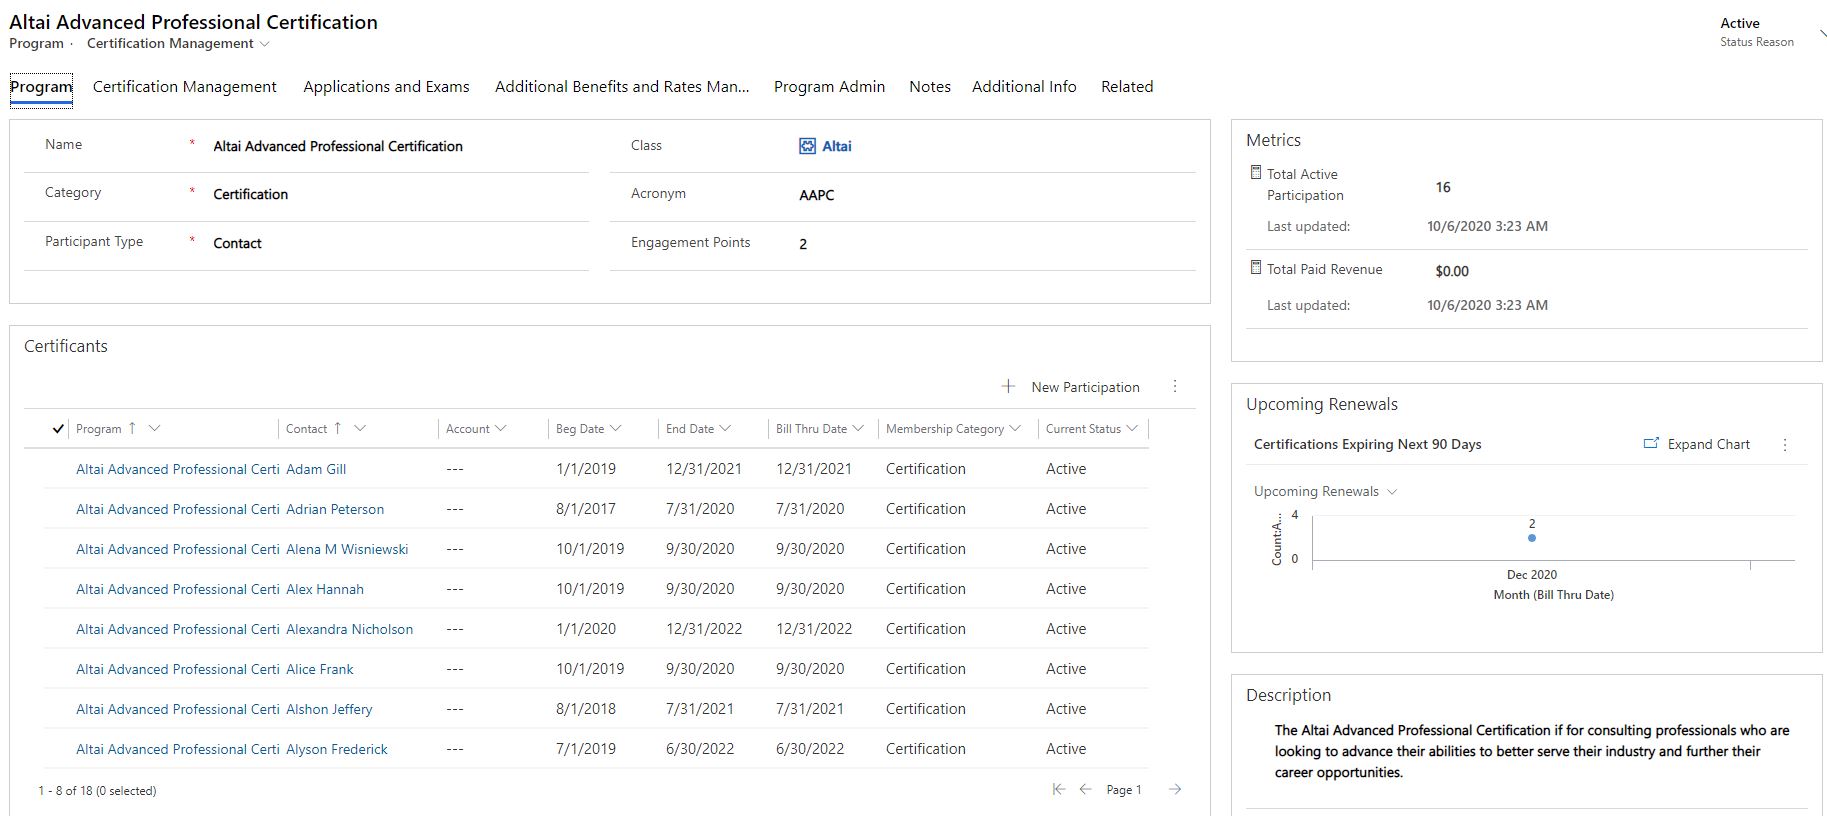Go to next page of certificants
Screen dimensions: 1827x816
(1175, 790)
